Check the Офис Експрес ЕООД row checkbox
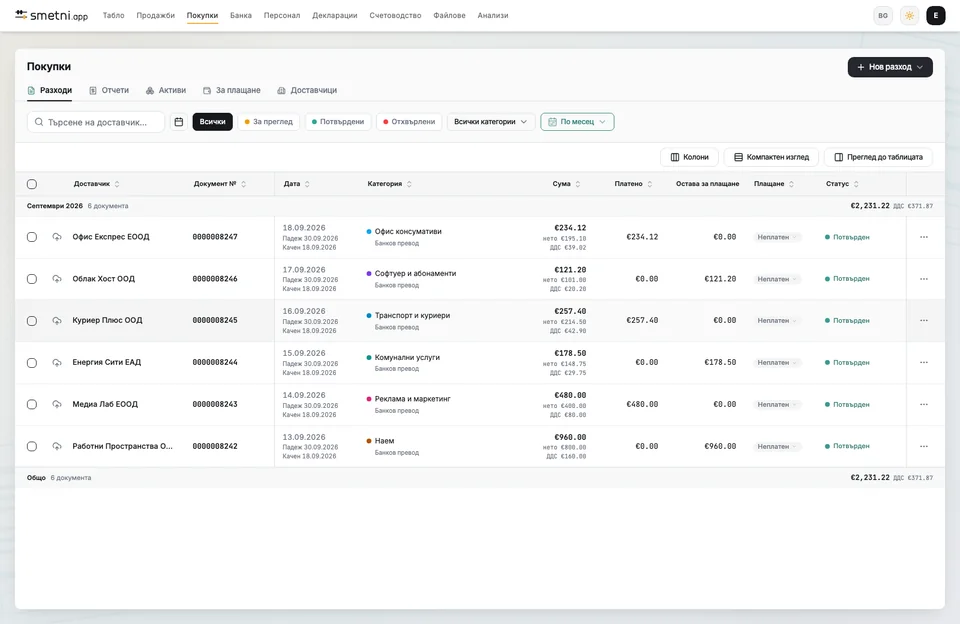This screenshot has width=960, height=624. click(32, 237)
